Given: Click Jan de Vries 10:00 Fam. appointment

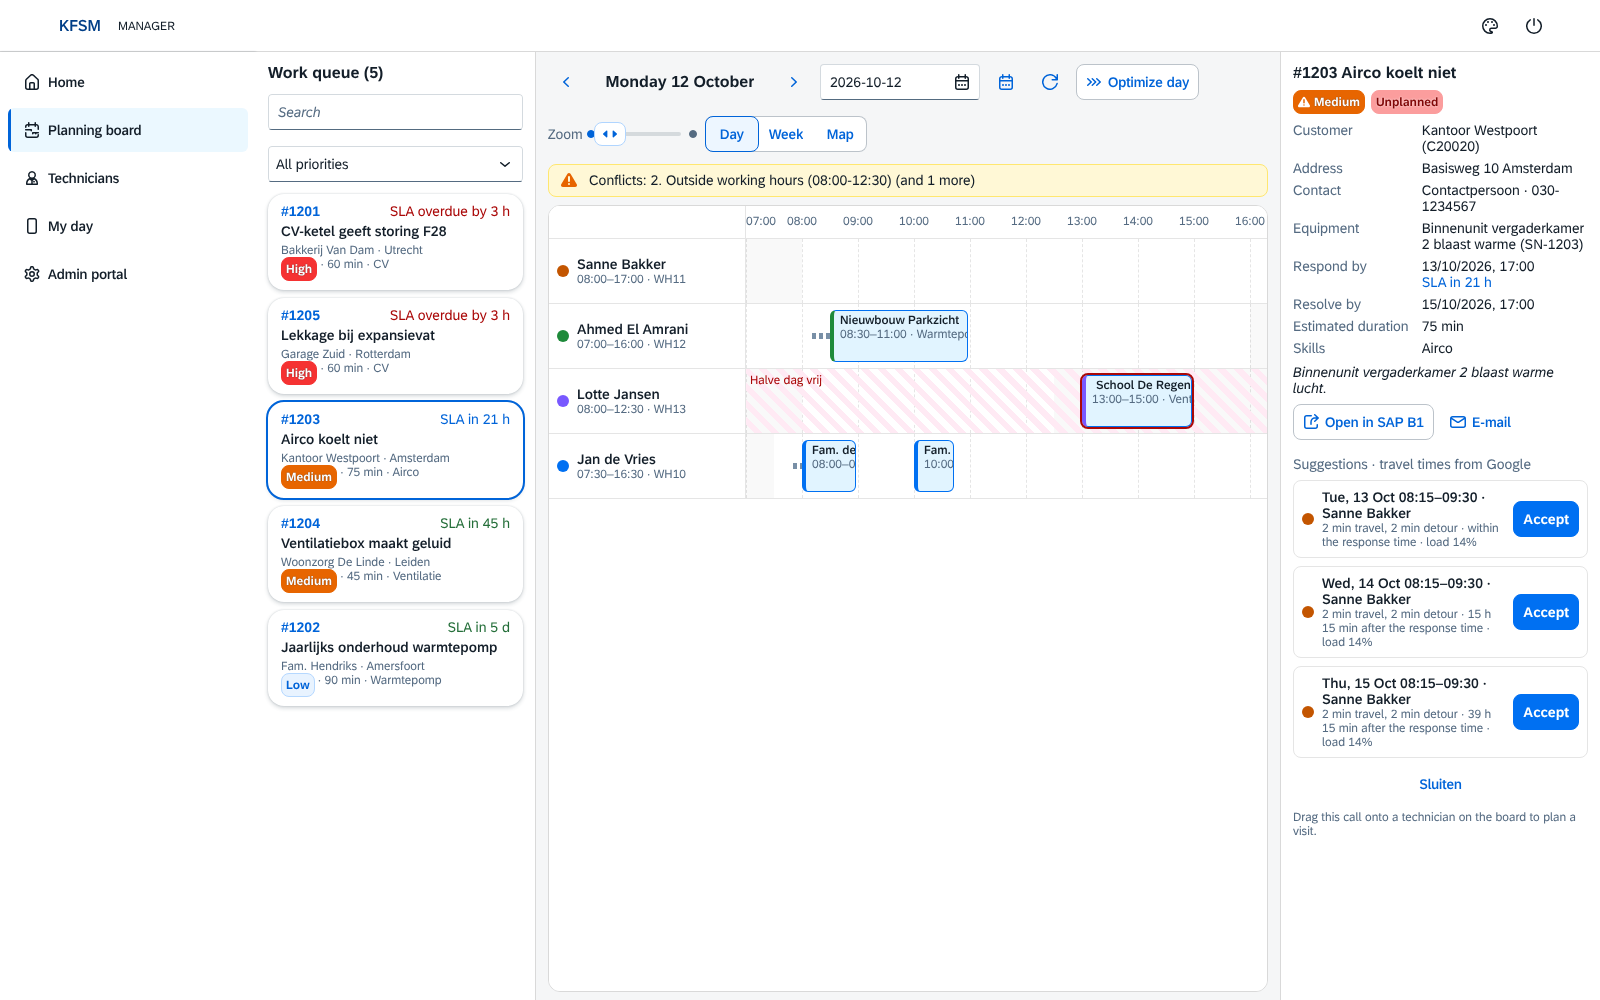Looking at the screenshot, I should coord(934,466).
